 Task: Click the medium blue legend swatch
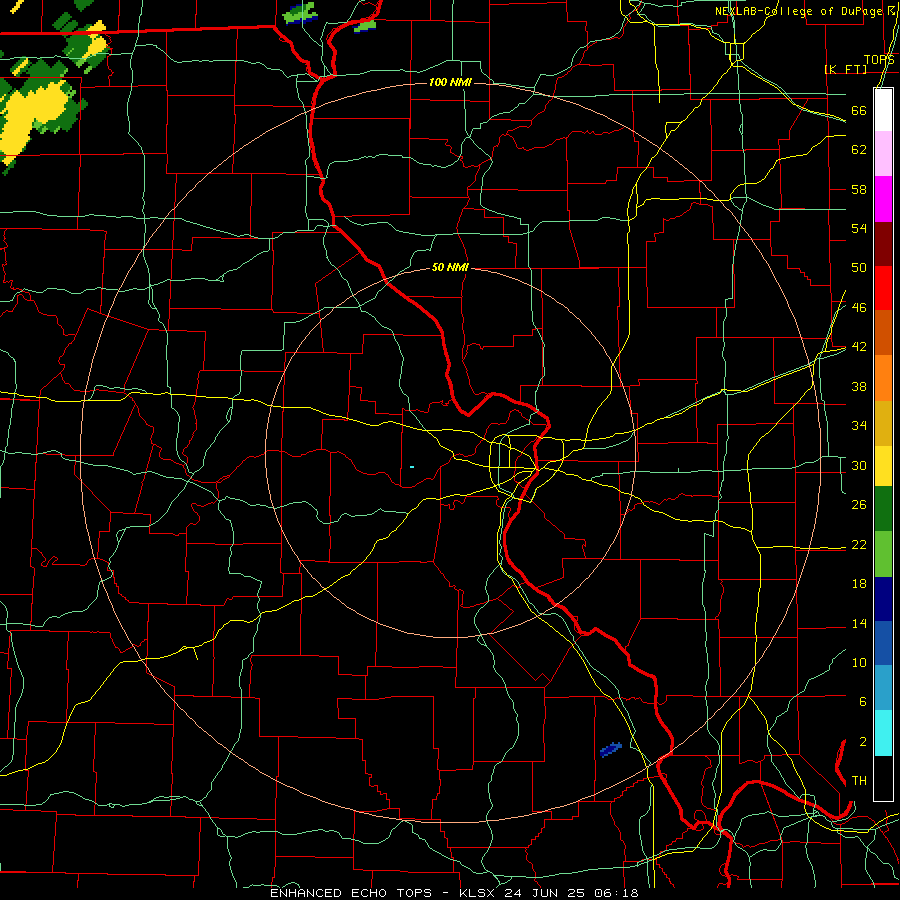point(883,644)
